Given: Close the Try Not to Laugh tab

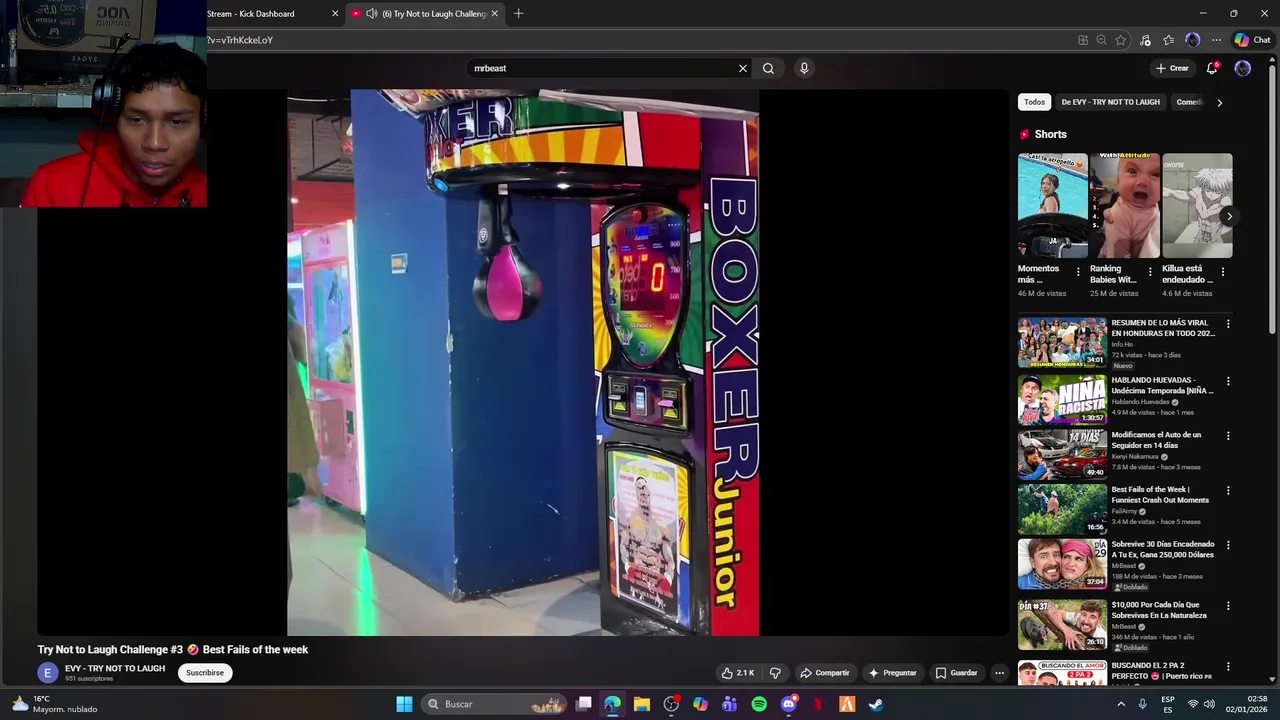Looking at the screenshot, I should click(x=494, y=14).
